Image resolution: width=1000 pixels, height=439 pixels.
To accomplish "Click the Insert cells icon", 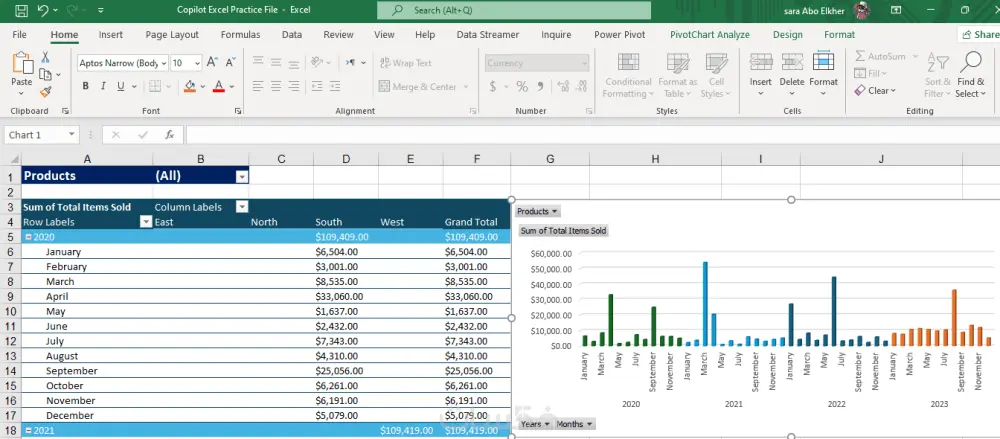I will 760,65.
